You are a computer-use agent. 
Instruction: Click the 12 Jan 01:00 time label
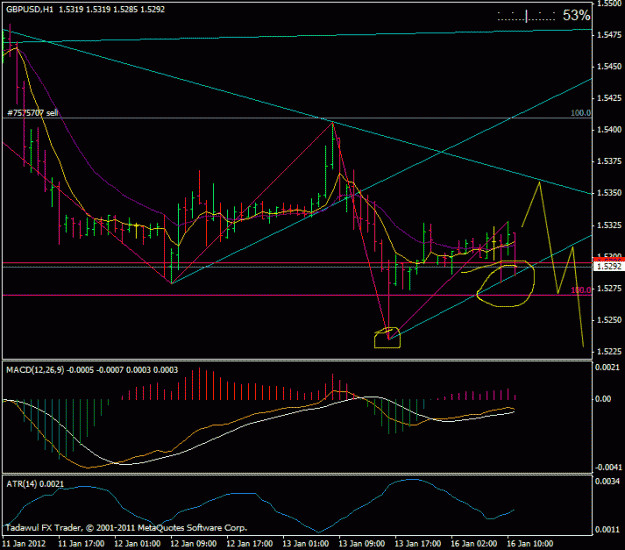pos(138,544)
